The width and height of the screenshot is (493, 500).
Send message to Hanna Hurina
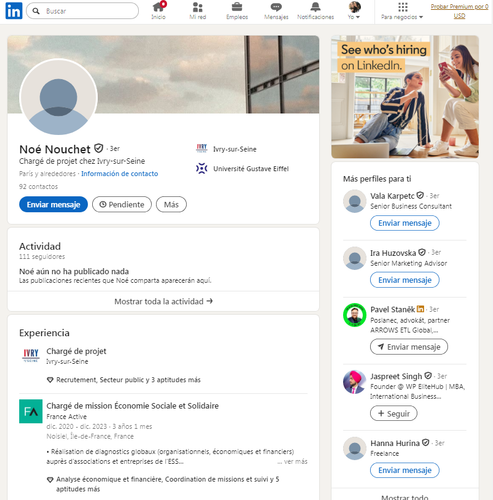tap(405, 470)
